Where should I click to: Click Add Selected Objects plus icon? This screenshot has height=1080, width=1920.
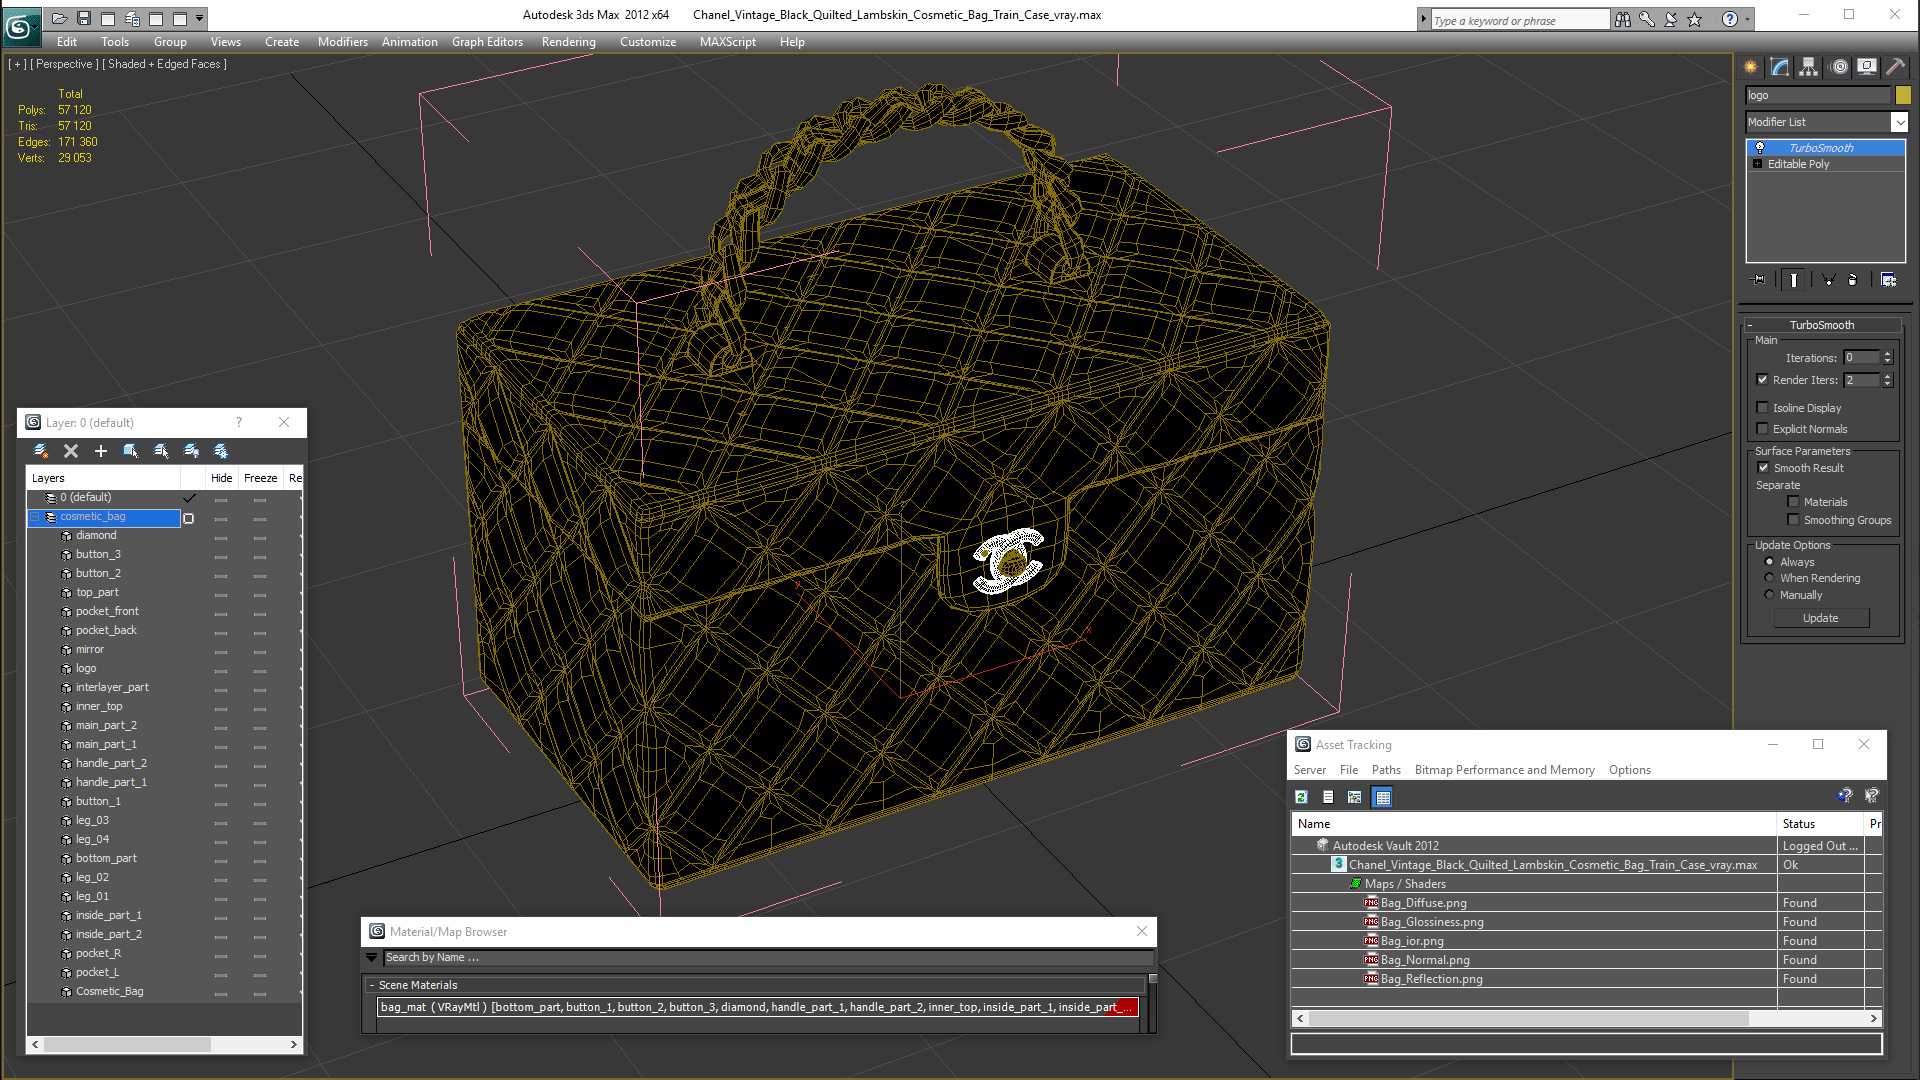tap(101, 451)
